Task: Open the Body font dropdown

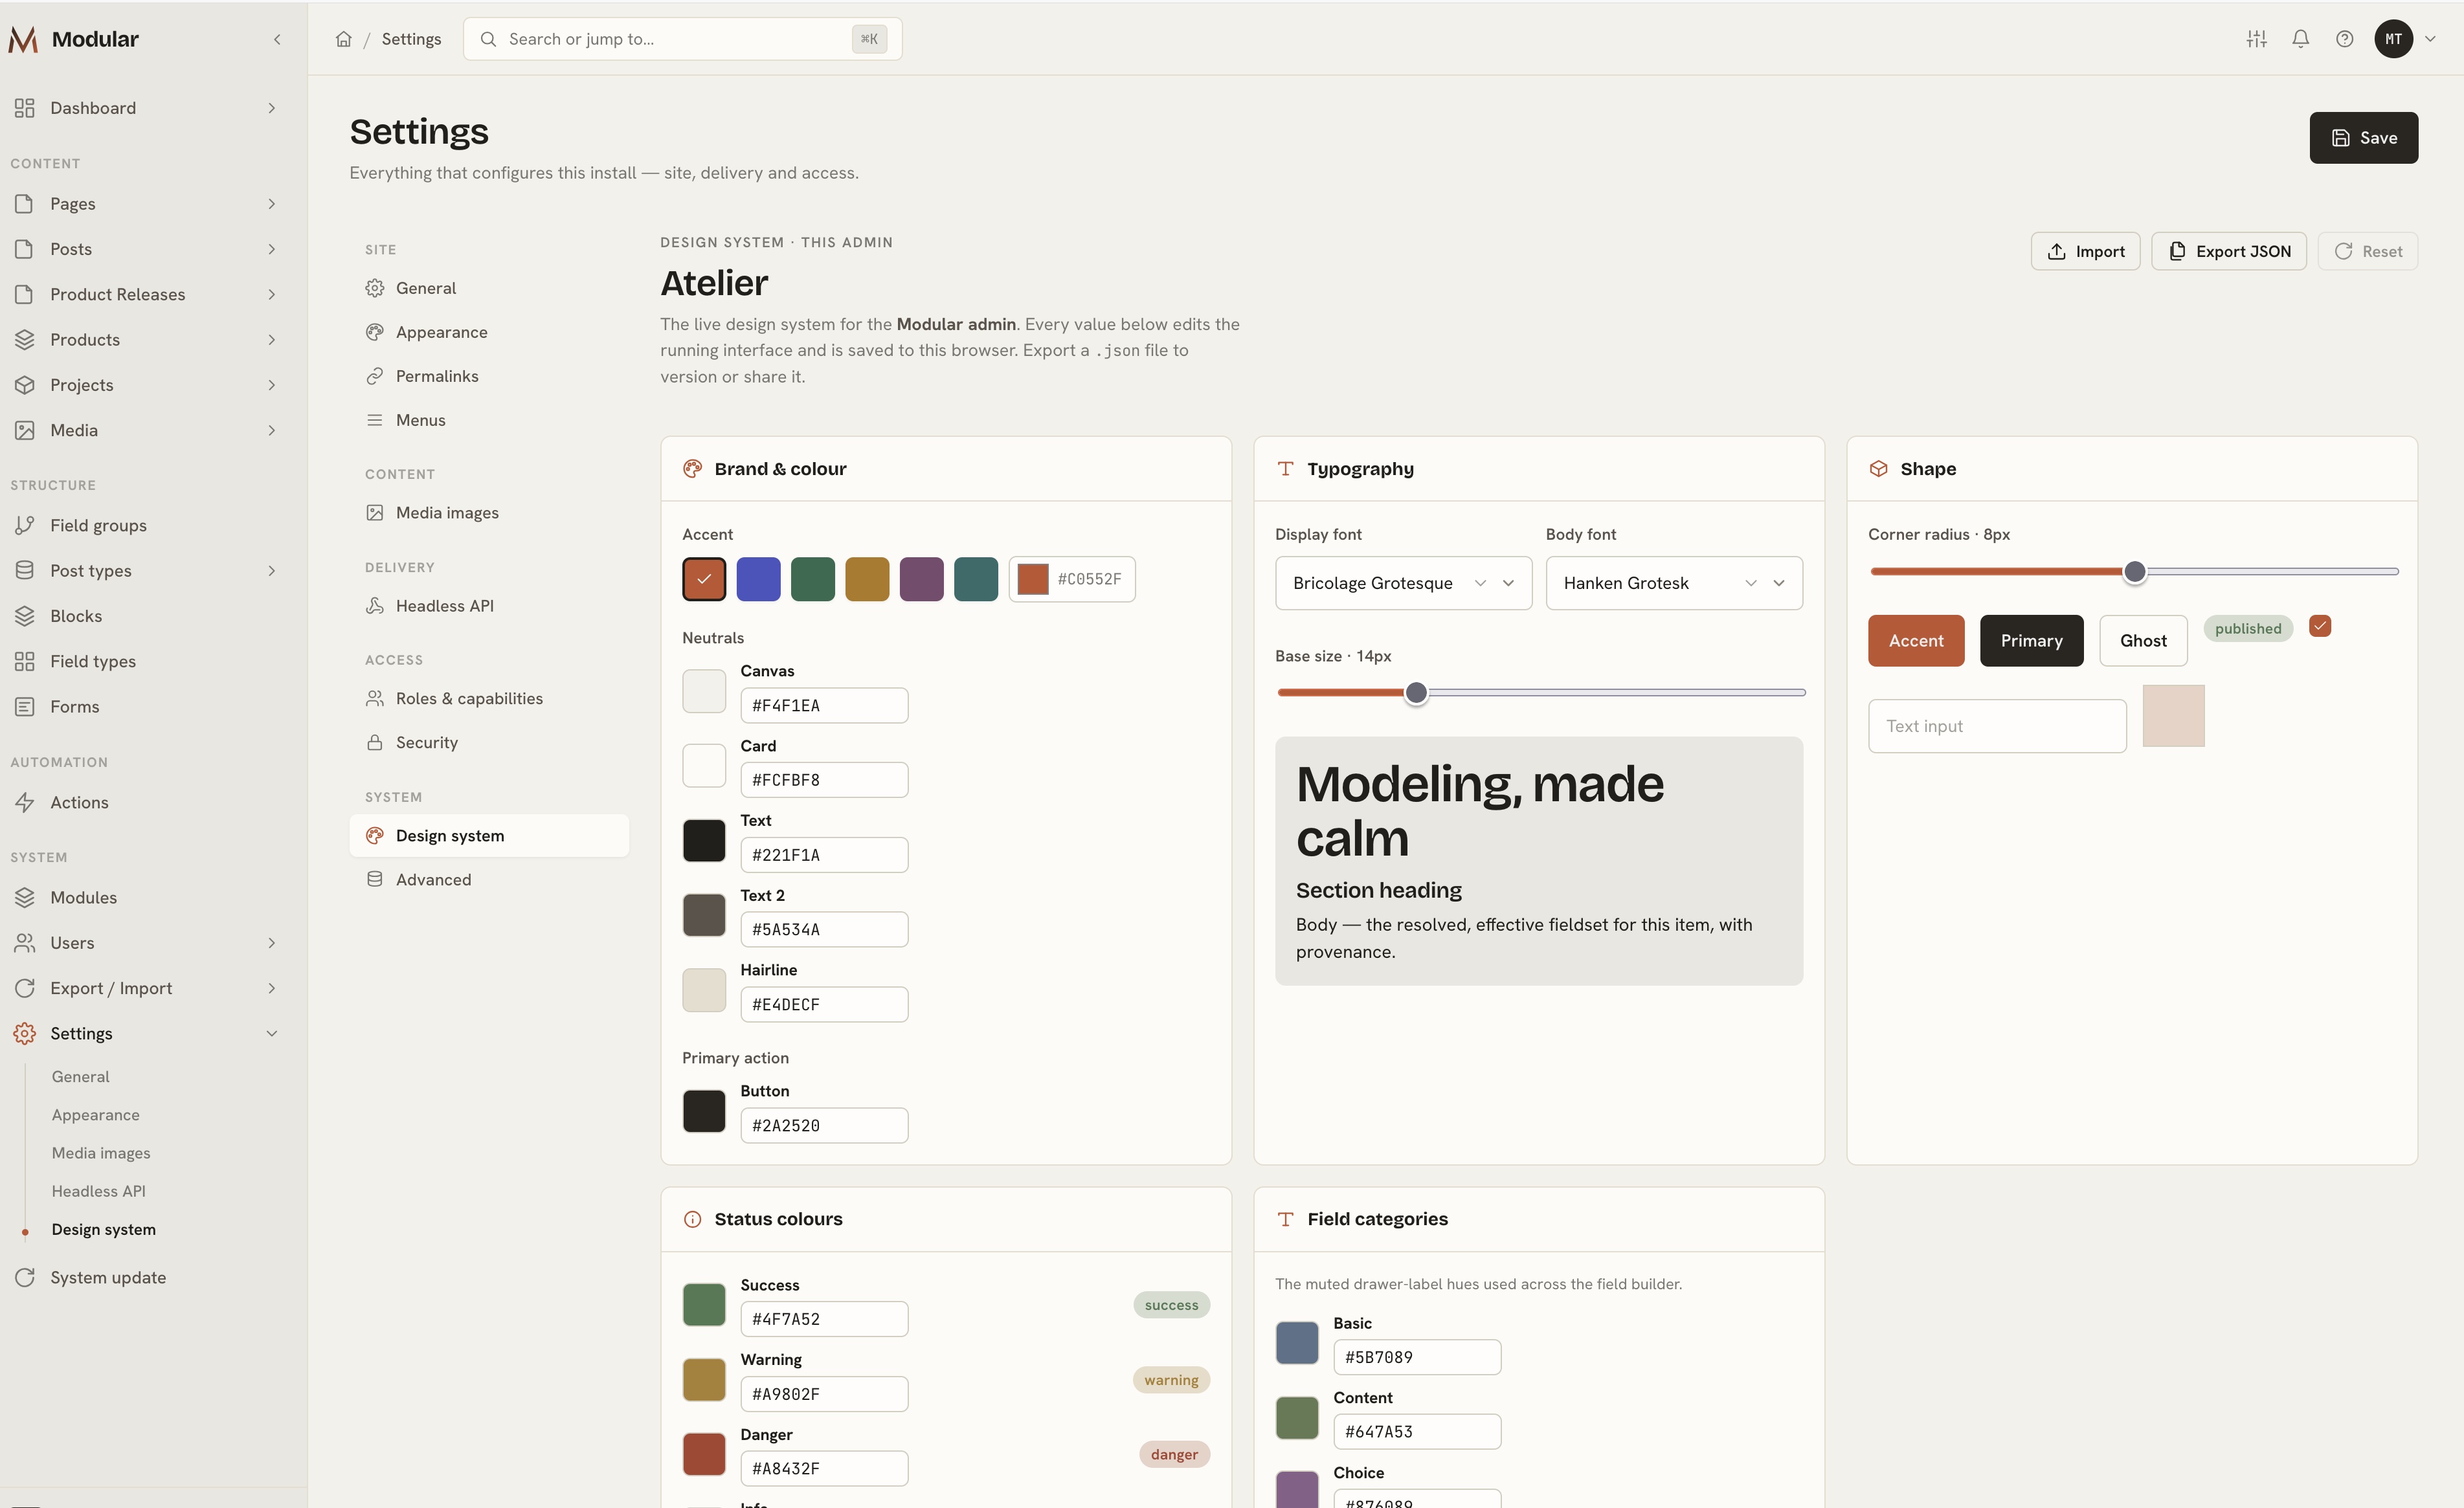Action: [x=1674, y=583]
